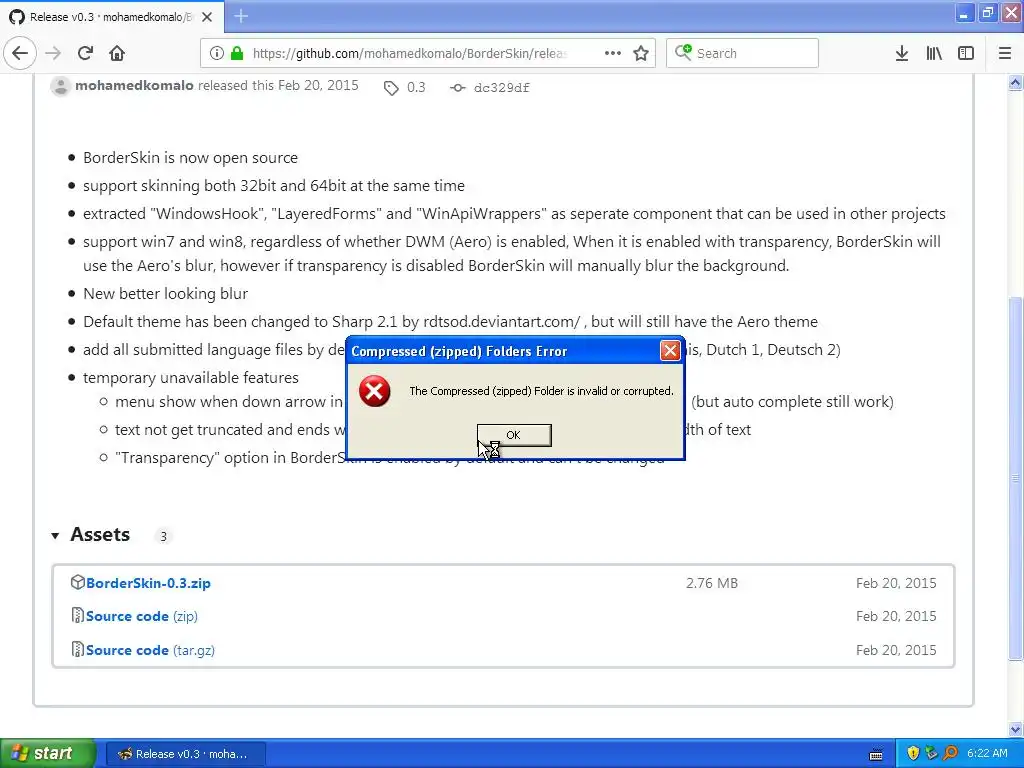Download Source code (zip)

[142, 616]
